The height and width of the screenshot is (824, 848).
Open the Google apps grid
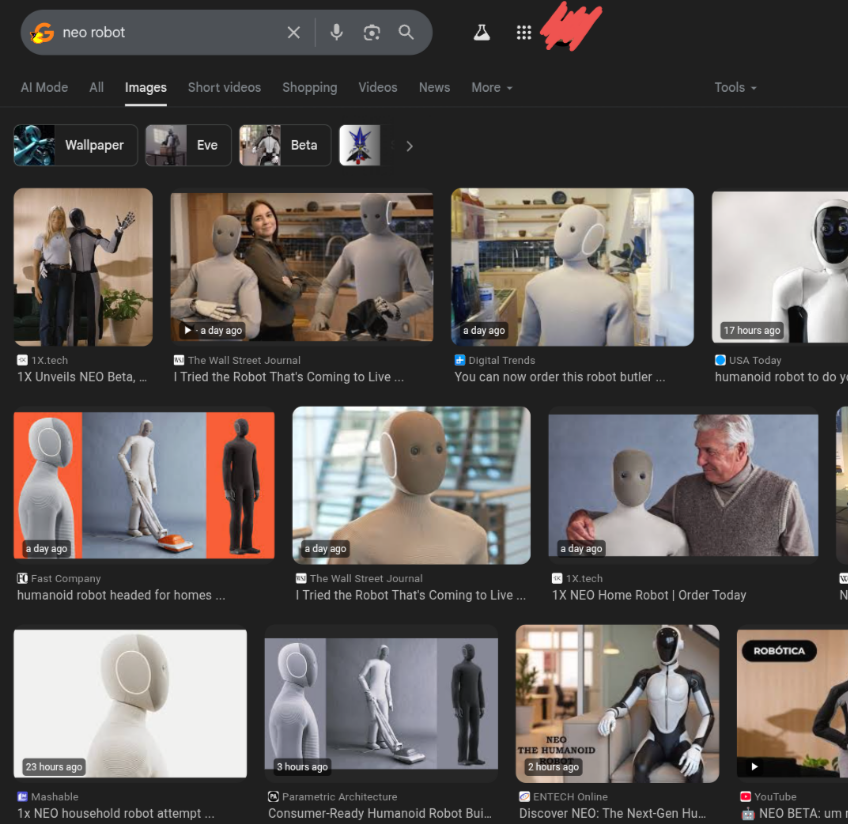(524, 32)
